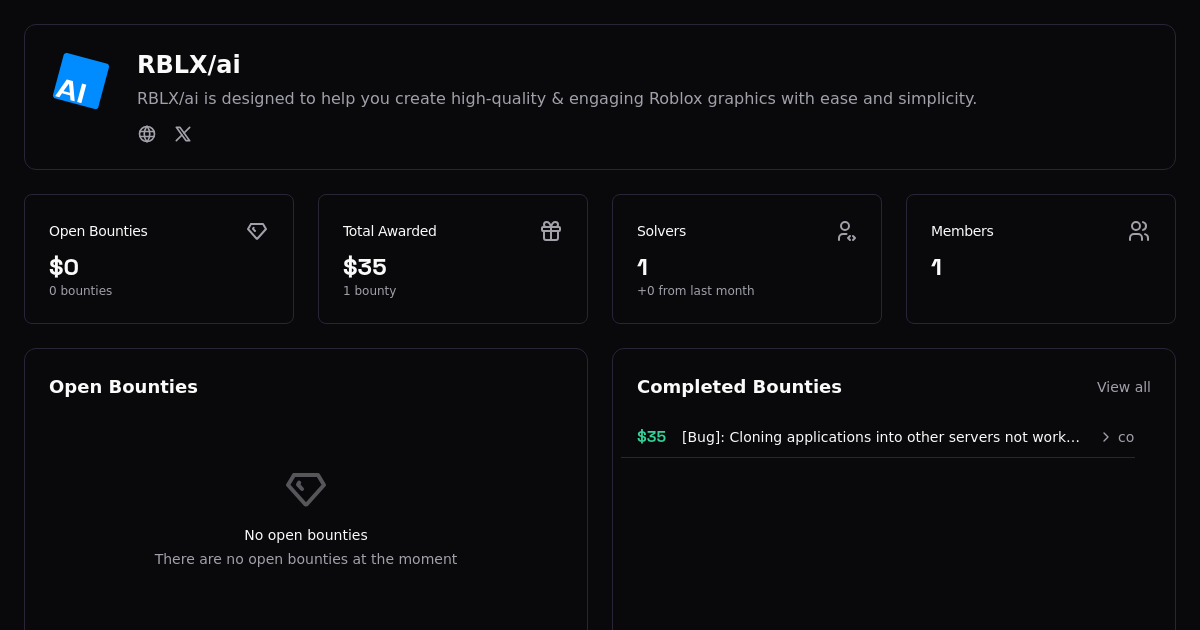
Task: Click the Open Bounties section heading
Action: pos(123,387)
